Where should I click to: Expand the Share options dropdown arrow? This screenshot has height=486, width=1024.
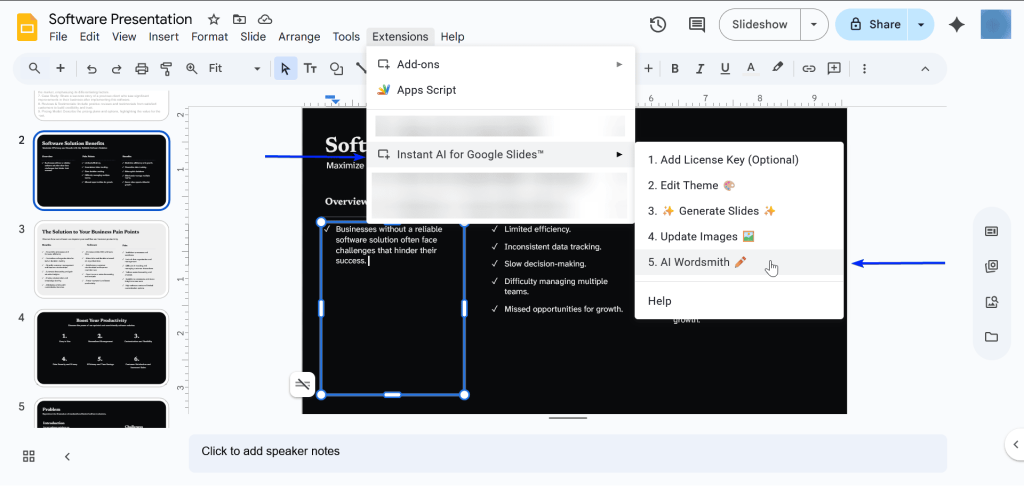pos(920,25)
